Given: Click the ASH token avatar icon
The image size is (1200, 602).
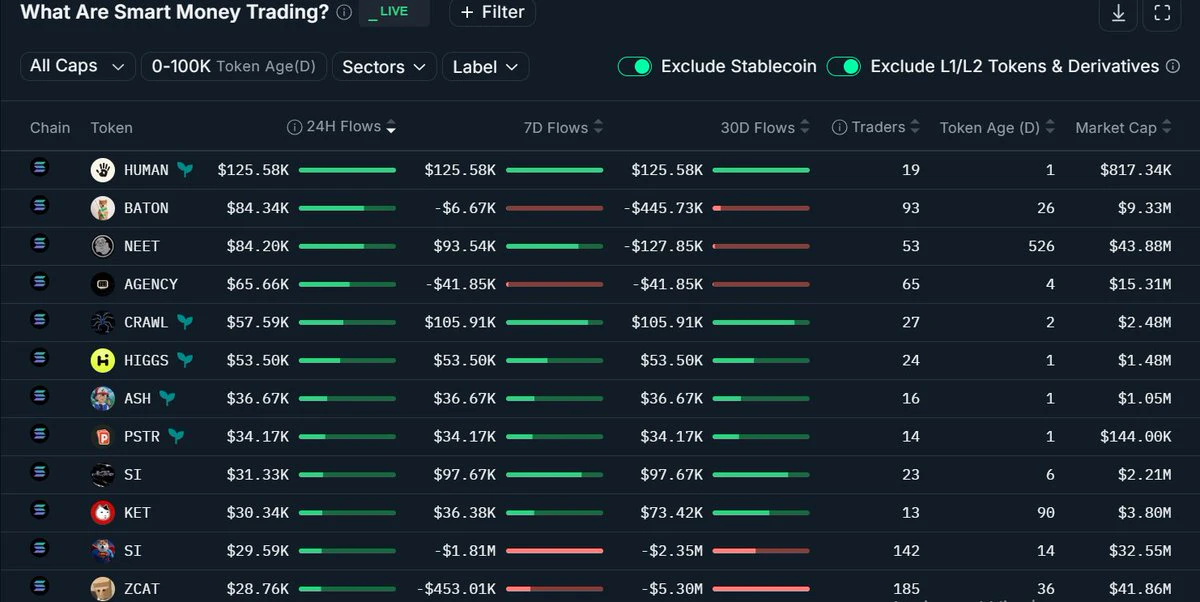Looking at the screenshot, I should pos(103,398).
